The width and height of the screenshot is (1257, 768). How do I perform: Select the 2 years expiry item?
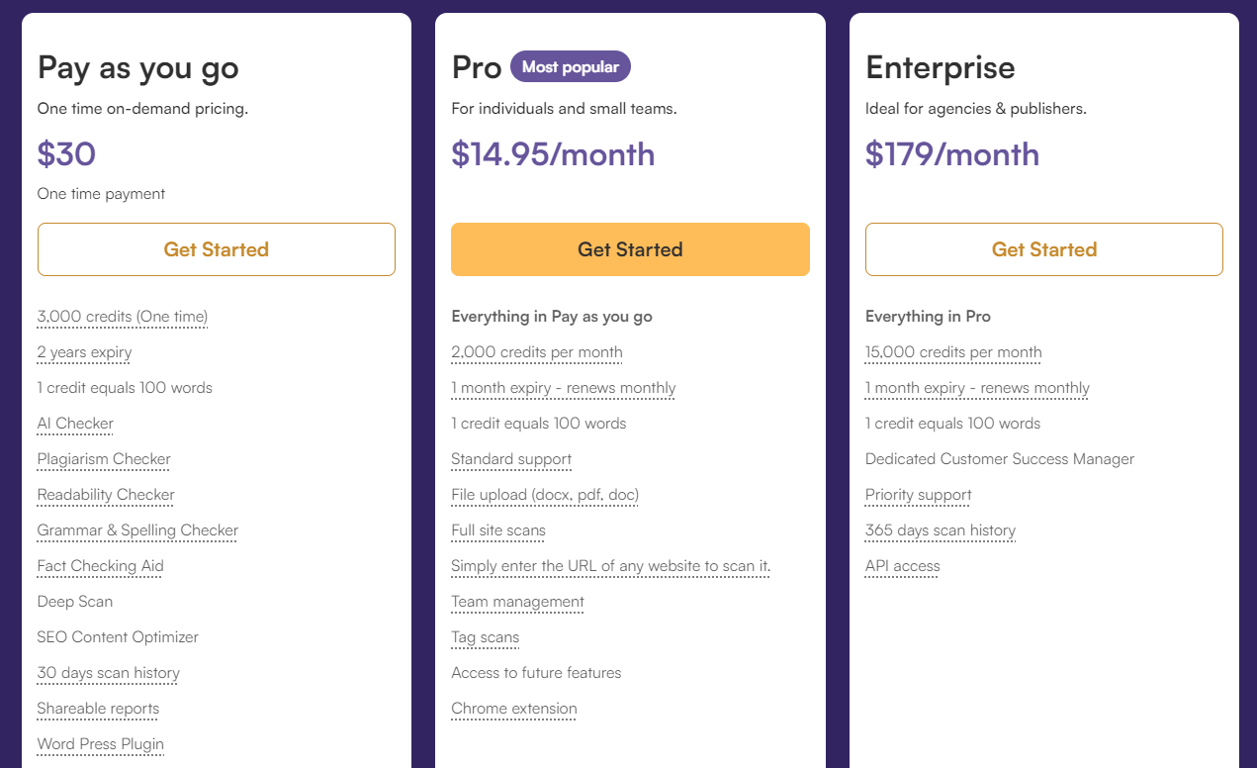coord(84,352)
